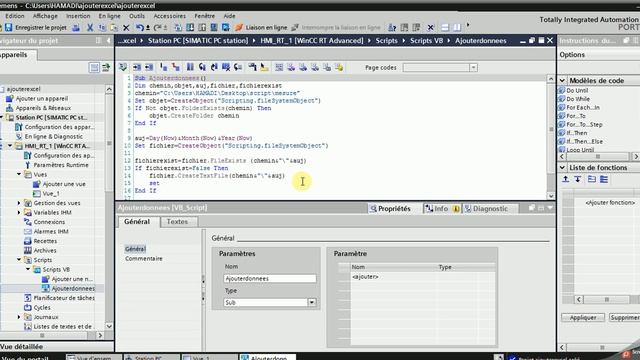
Task: Switch to the Textes tab
Action: [177, 222]
